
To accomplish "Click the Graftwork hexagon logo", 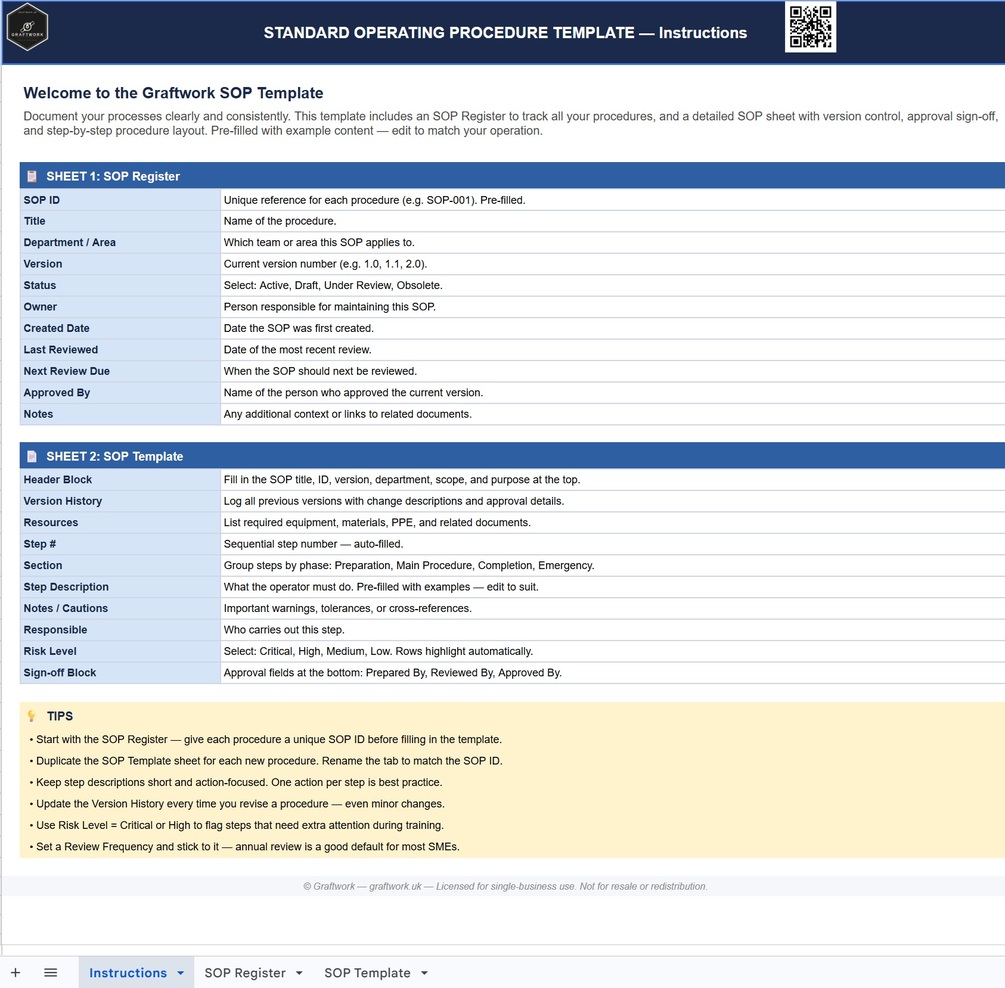I will [28, 28].
